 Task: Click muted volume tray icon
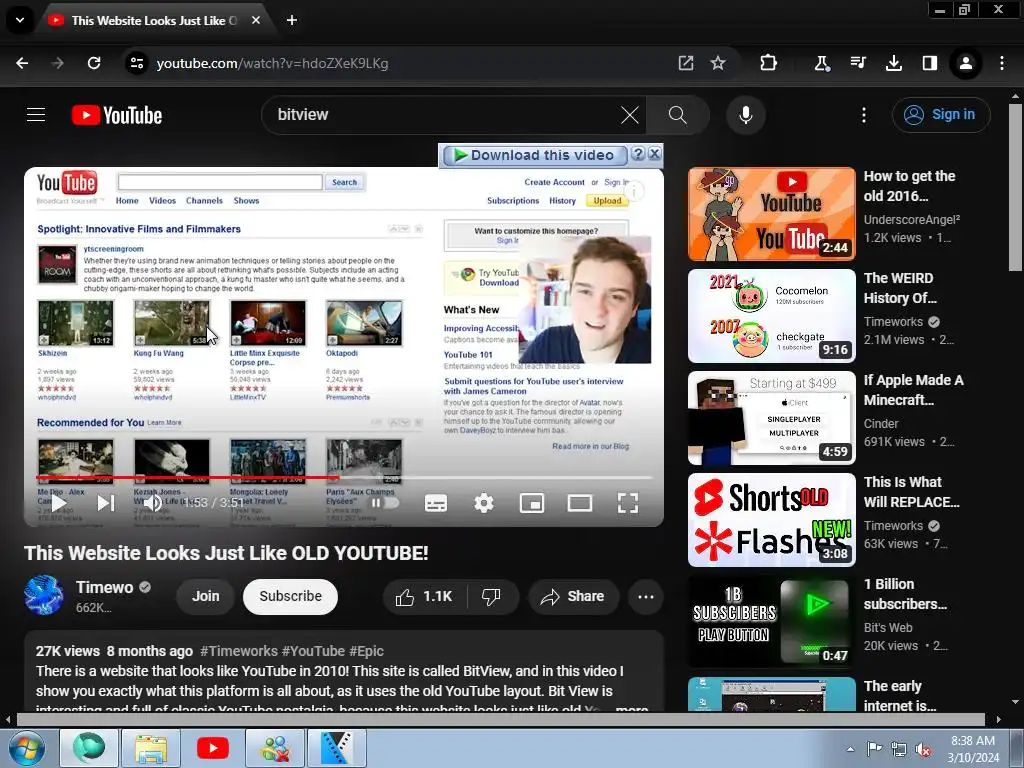pos(923,749)
